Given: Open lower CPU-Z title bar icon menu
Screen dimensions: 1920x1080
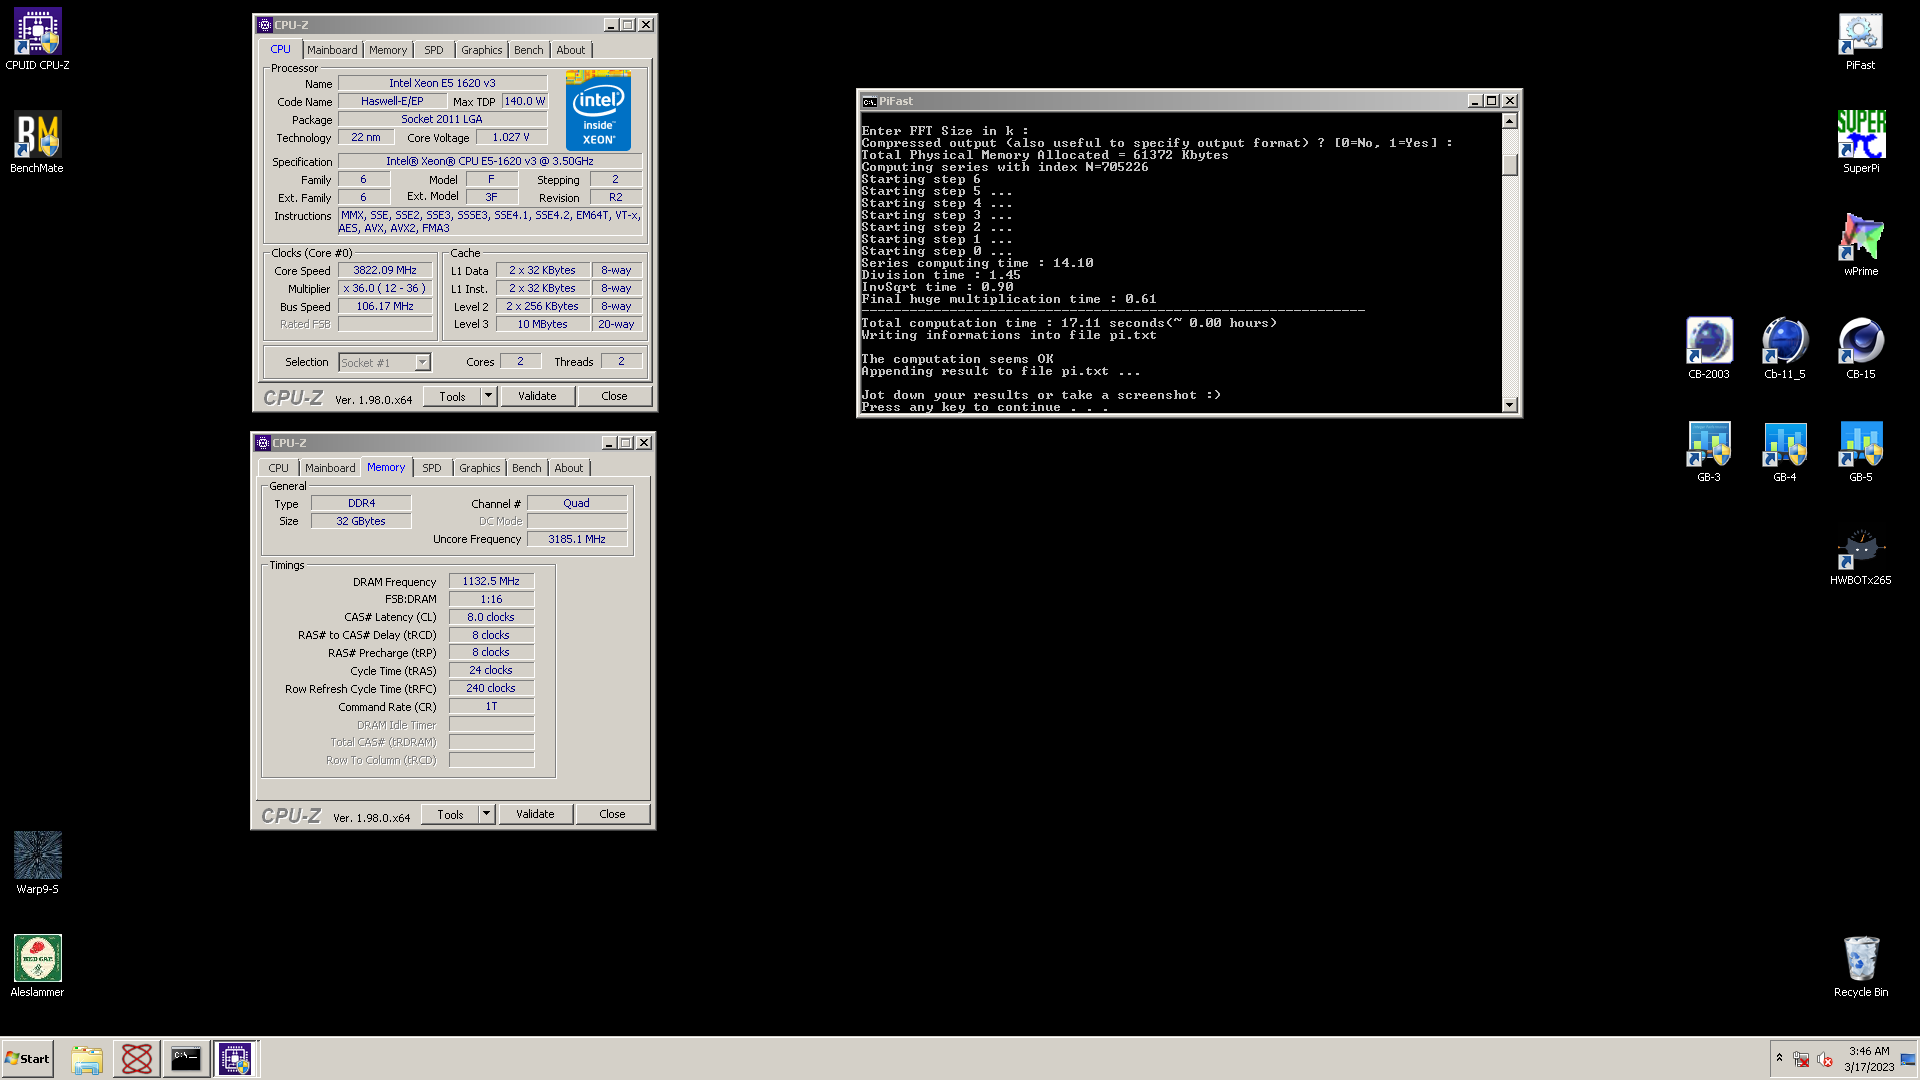Looking at the screenshot, I should click(263, 443).
